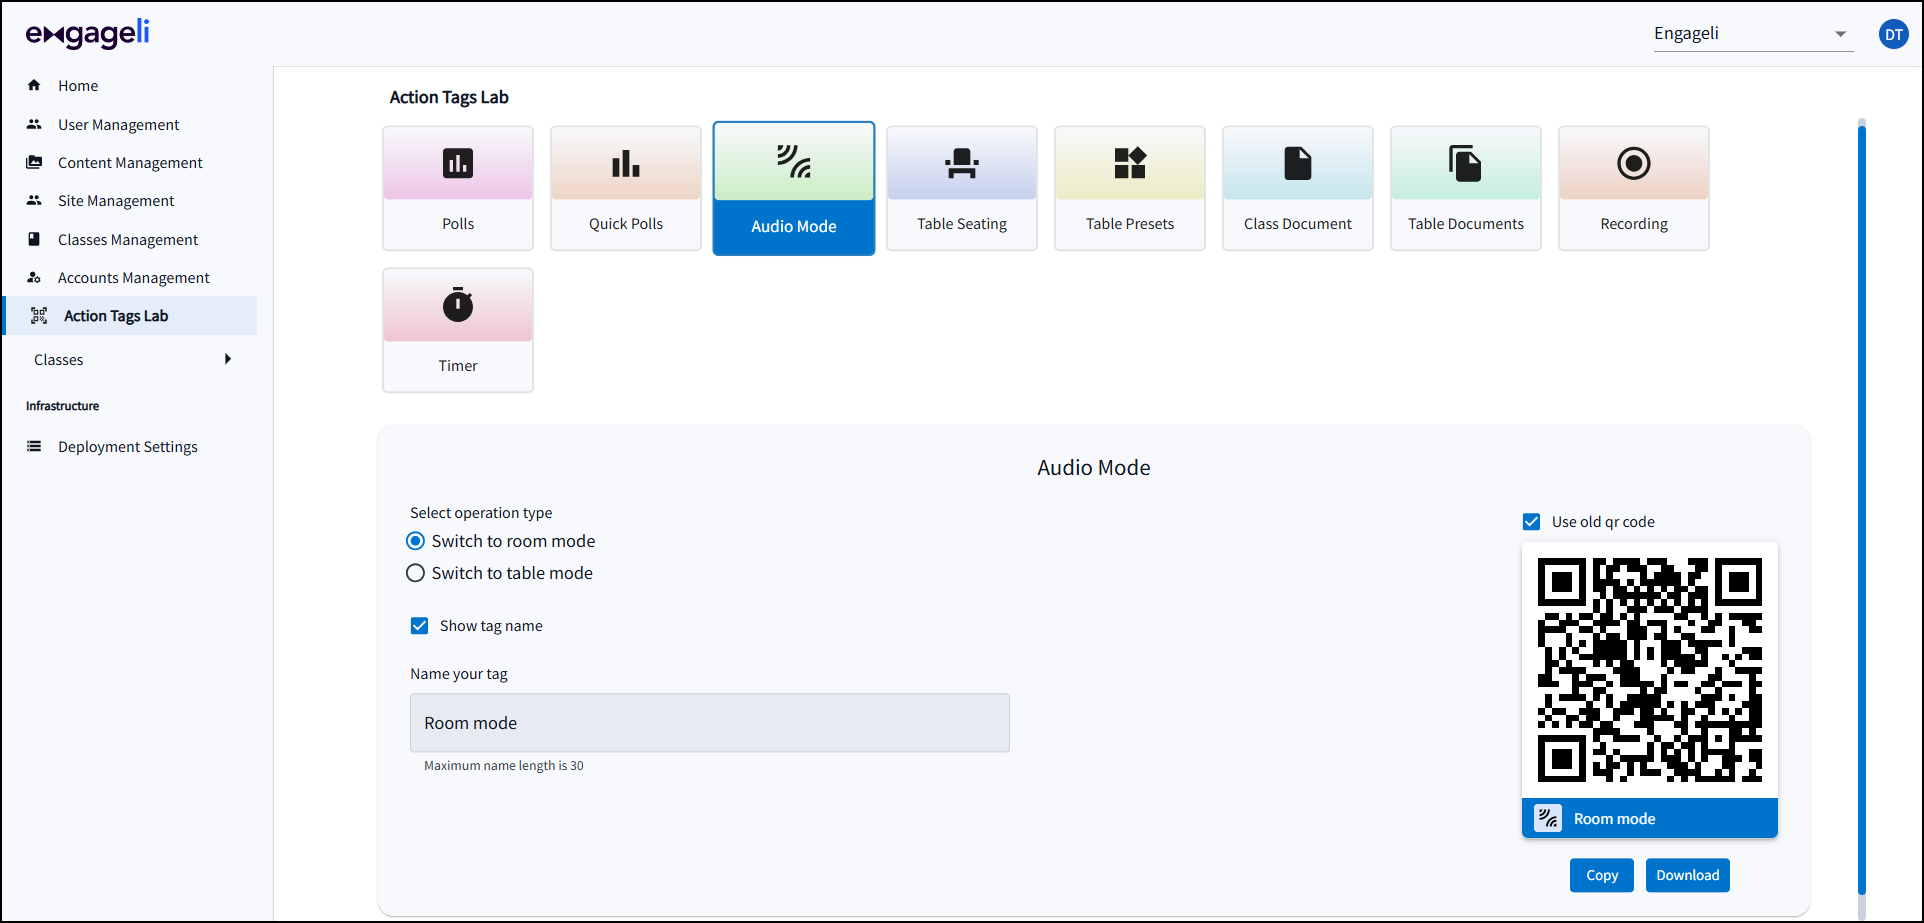This screenshot has height=923, width=1924.
Task: Choose the Class Document label
Action: [1298, 224]
